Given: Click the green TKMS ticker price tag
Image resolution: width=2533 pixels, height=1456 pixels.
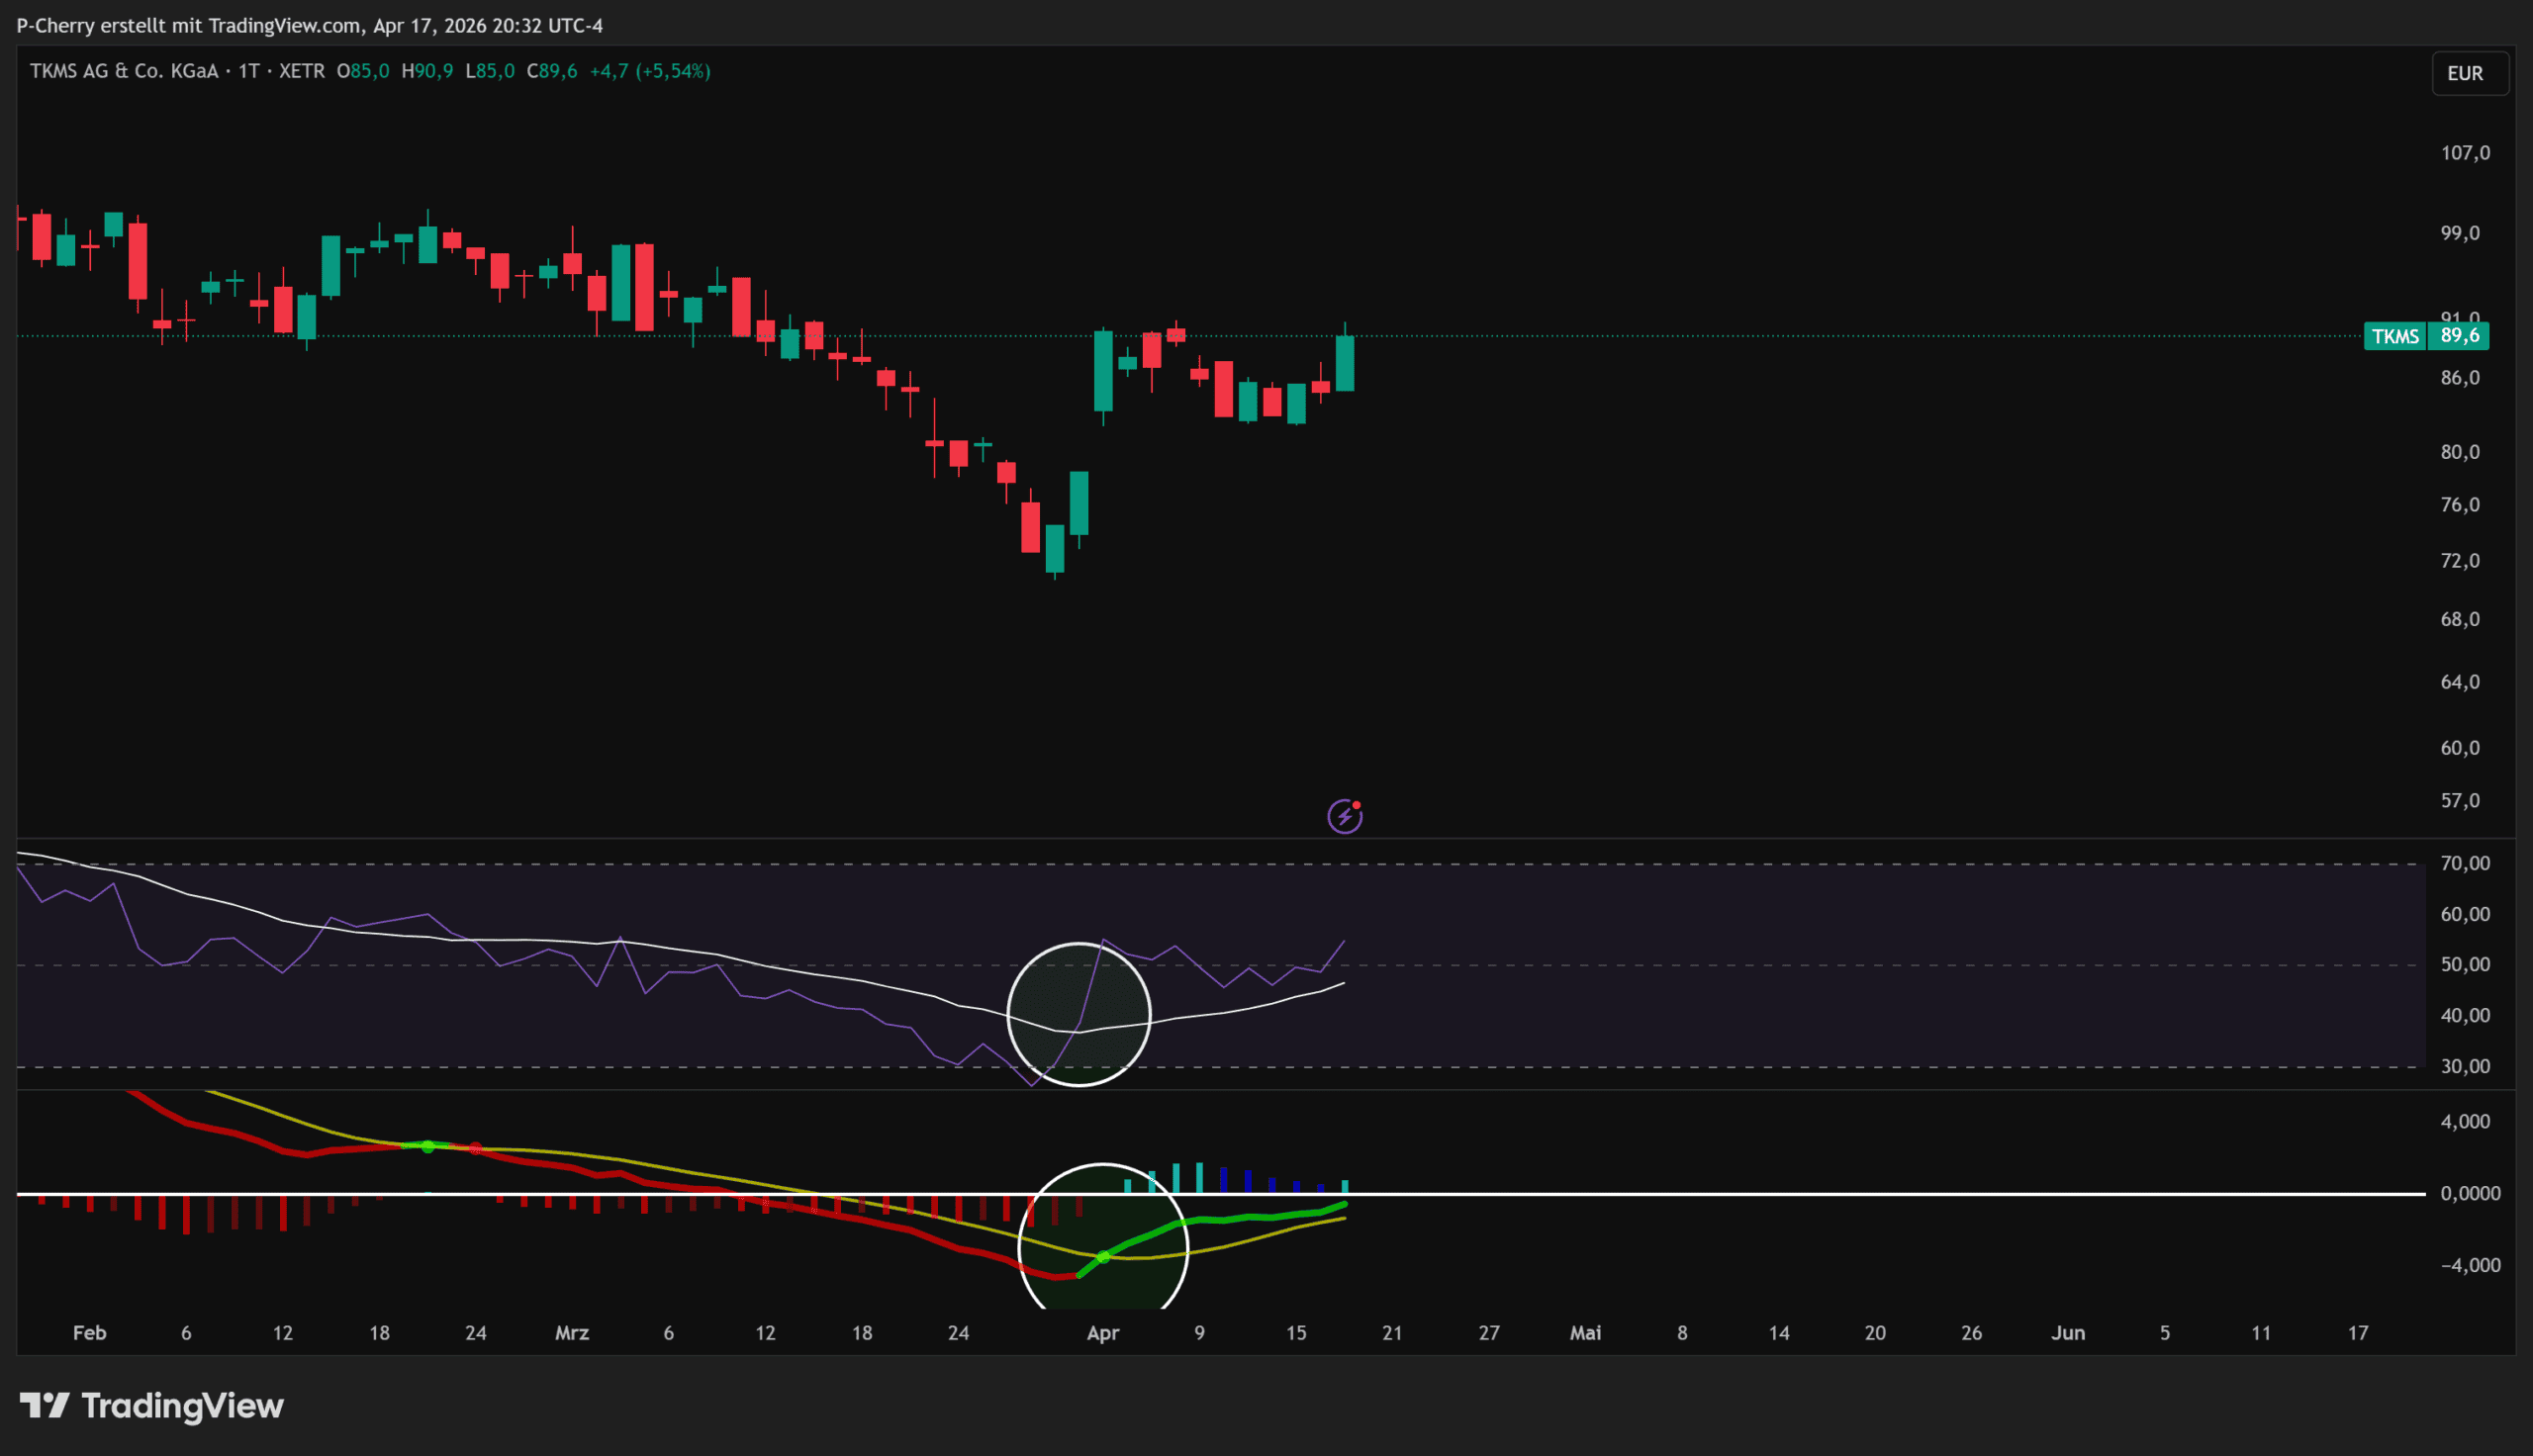Looking at the screenshot, I should [x=2395, y=336].
